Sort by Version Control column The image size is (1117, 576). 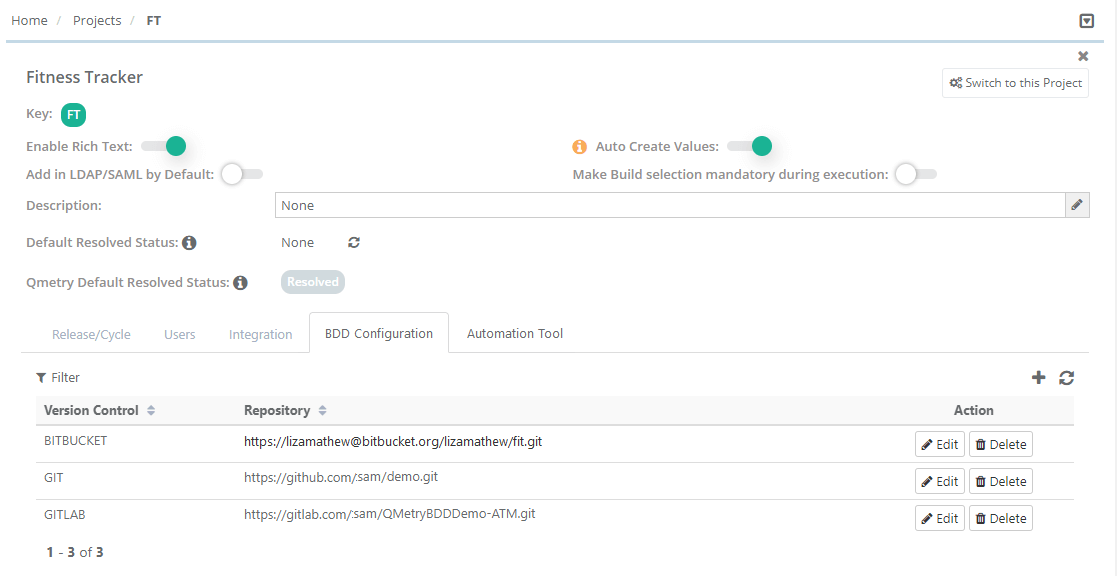tap(100, 410)
